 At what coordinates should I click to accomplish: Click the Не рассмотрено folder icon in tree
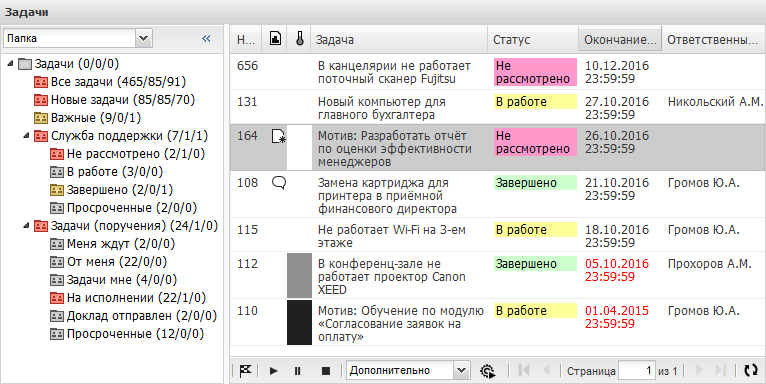pos(57,154)
